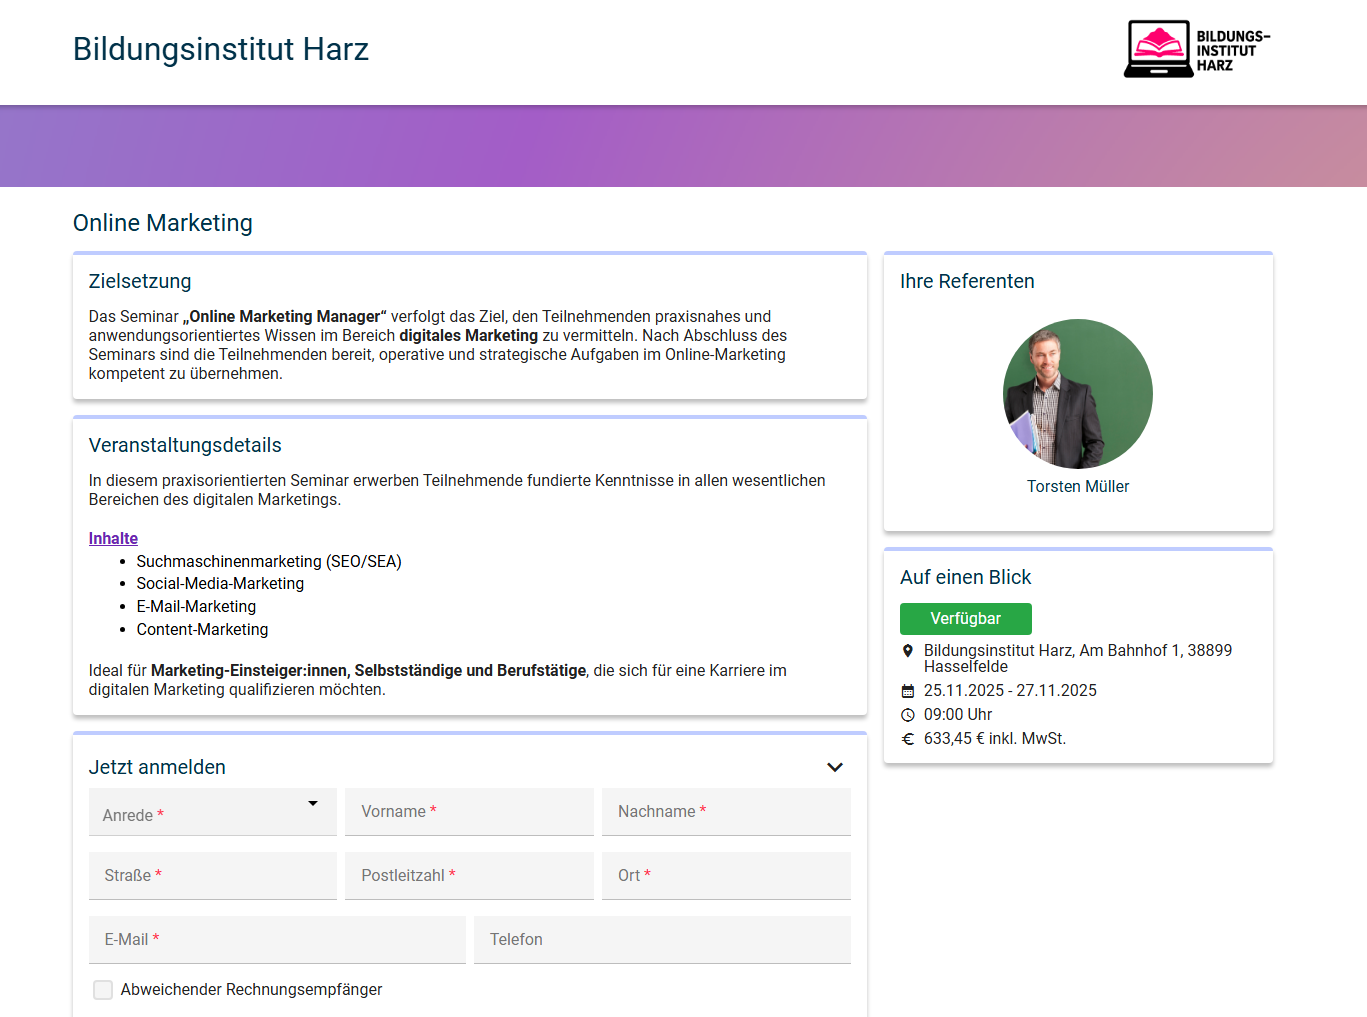Focus the Nachname input field

726,812
